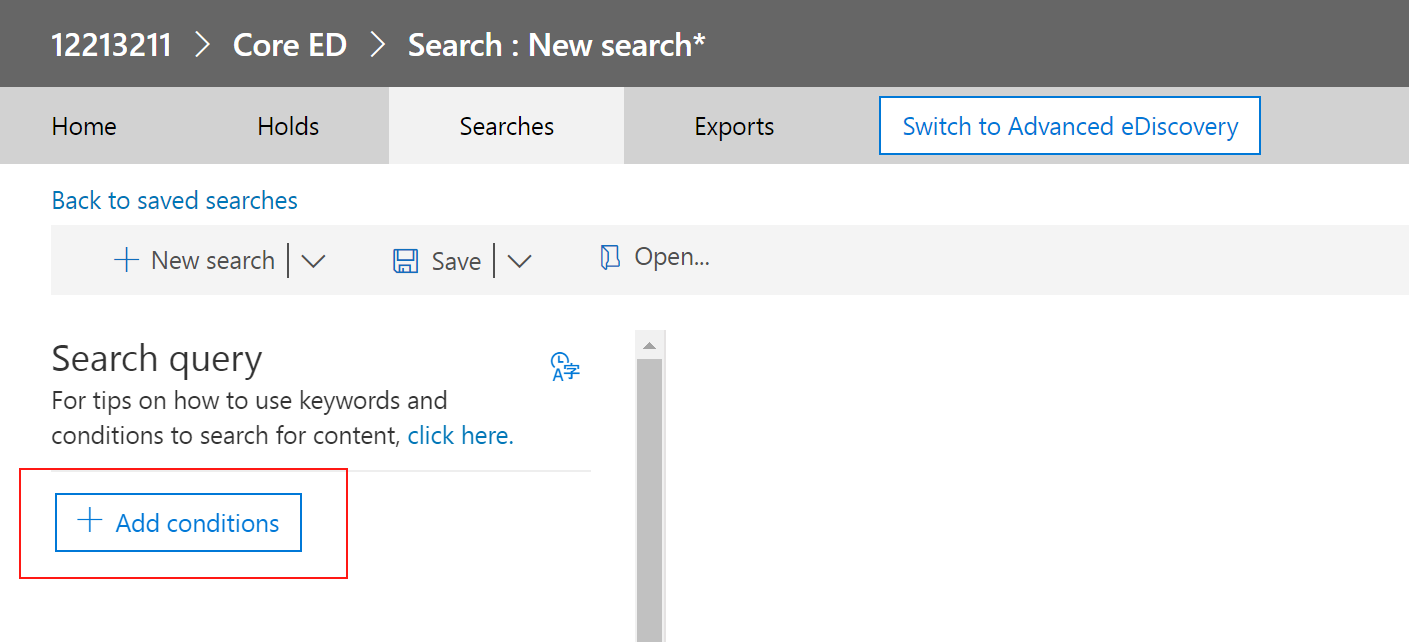Switch to the Holds tab

click(287, 125)
